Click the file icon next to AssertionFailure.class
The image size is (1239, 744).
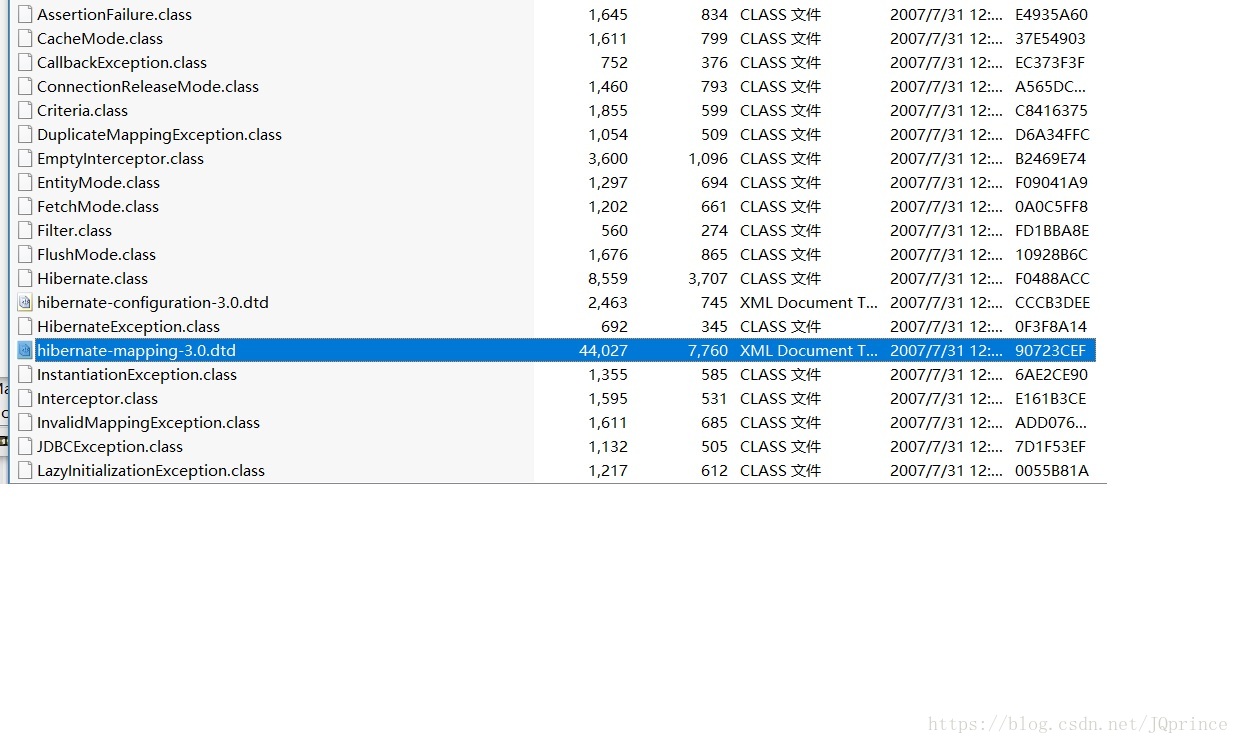[24, 14]
